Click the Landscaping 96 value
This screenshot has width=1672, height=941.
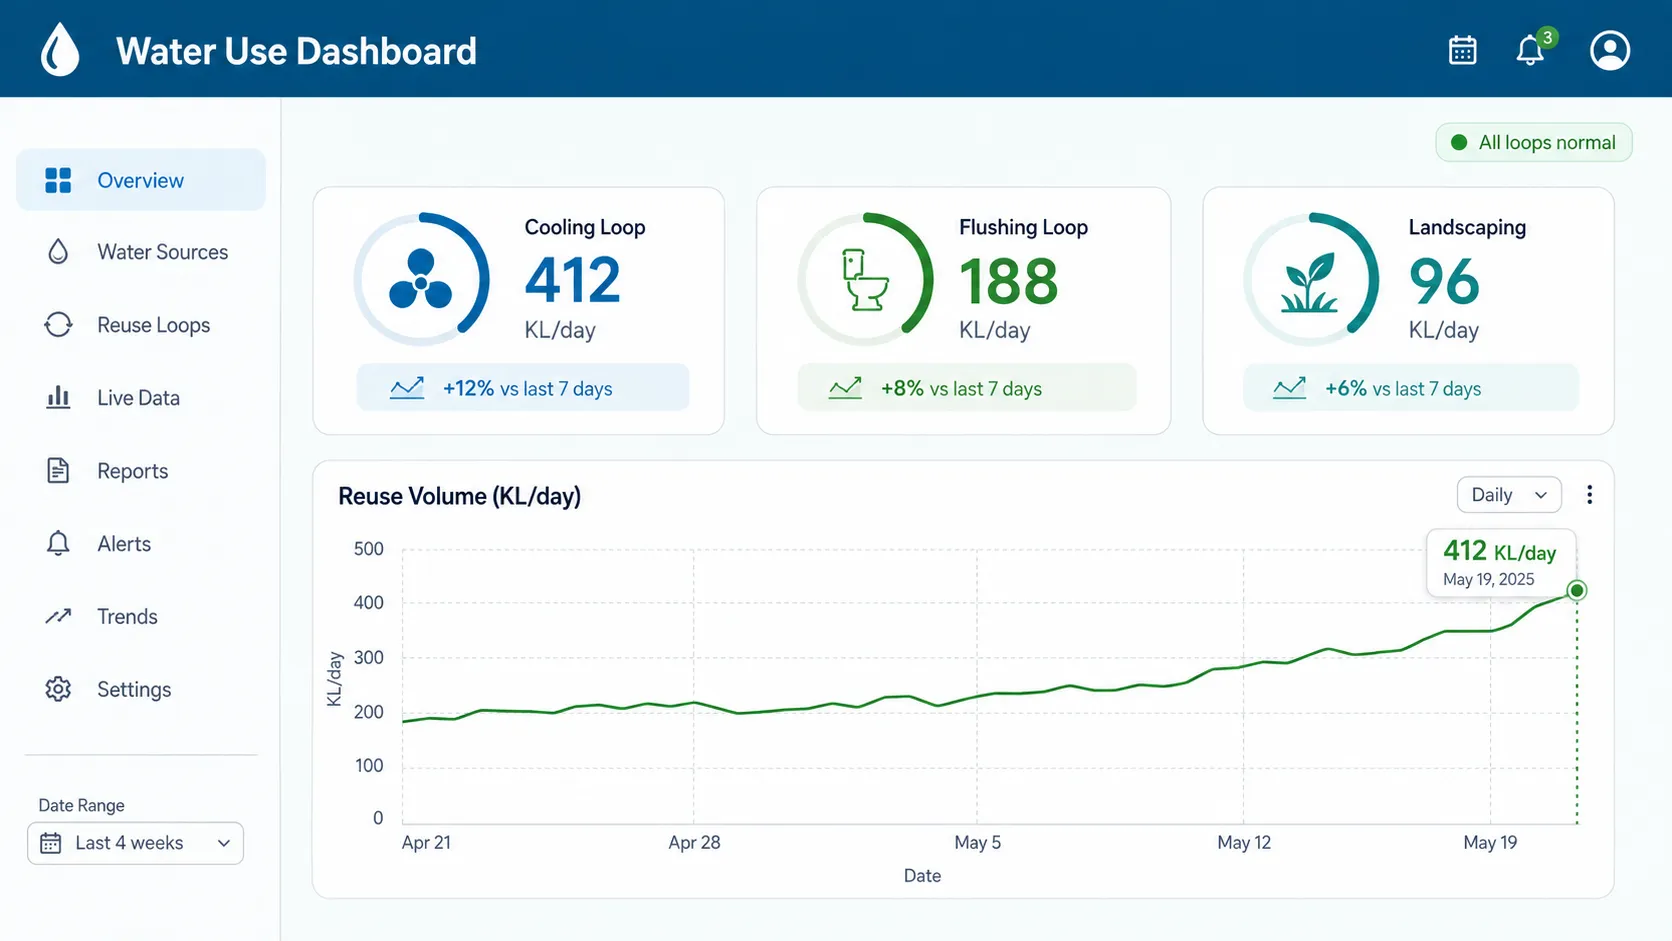tap(1444, 281)
